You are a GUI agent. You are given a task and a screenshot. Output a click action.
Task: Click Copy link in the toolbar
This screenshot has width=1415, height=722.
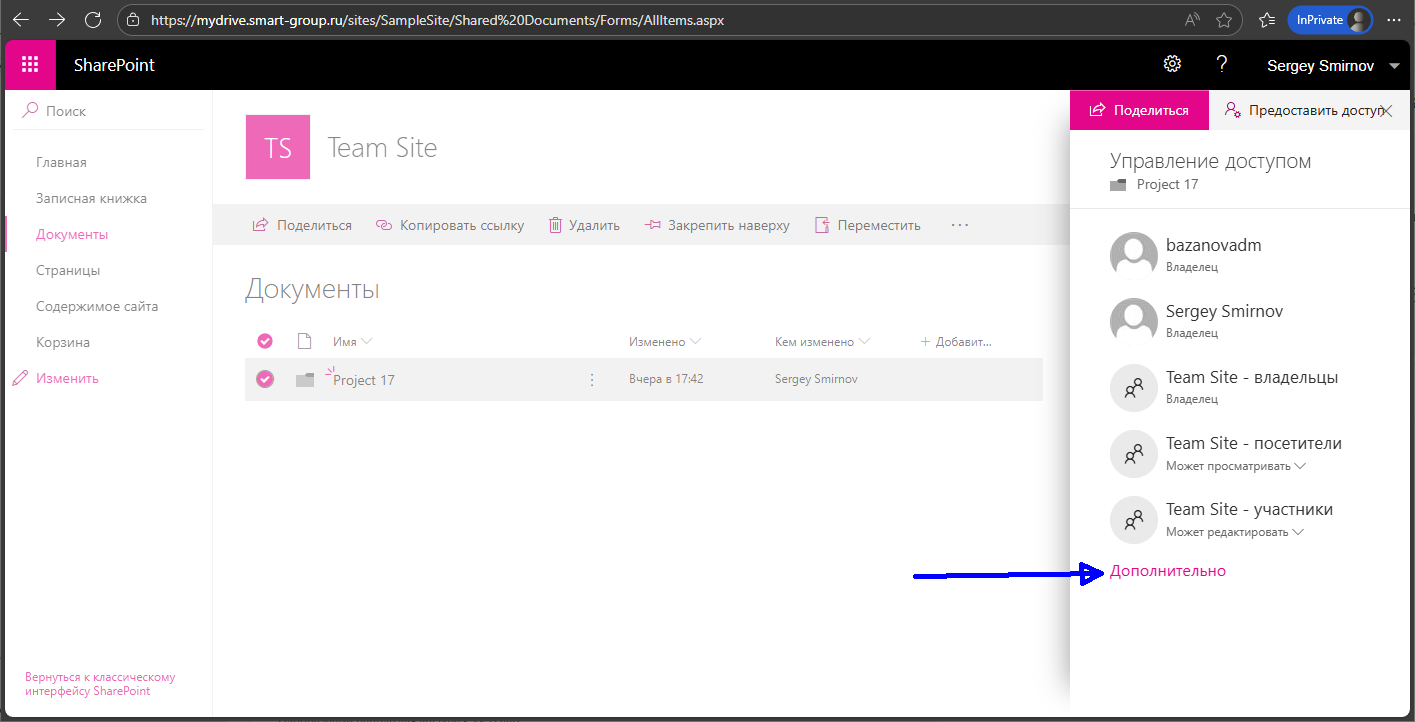click(450, 225)
